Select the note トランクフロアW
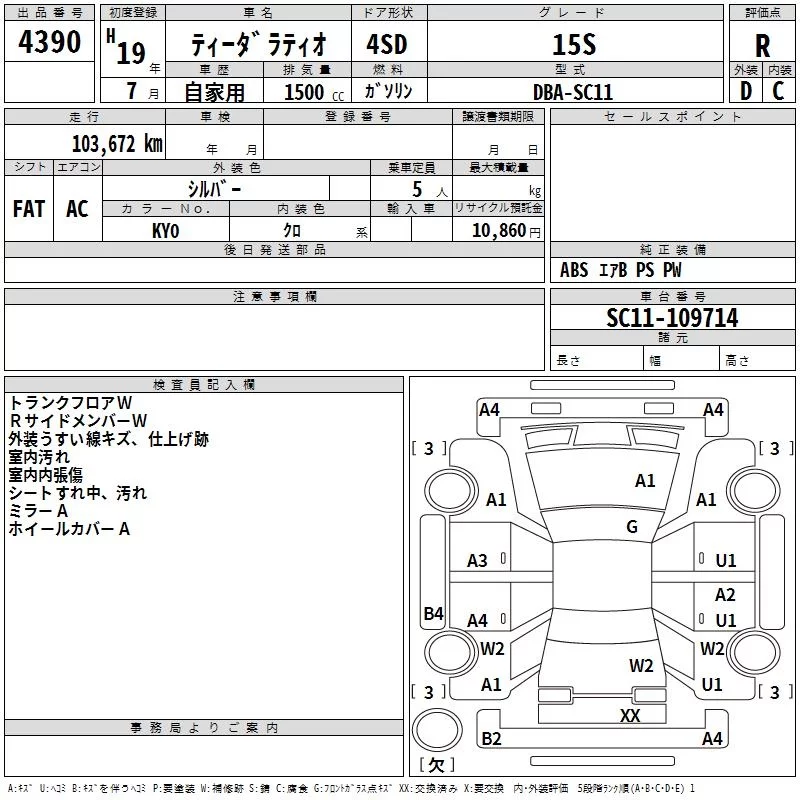The image size is (800, 800). (70, 403)
